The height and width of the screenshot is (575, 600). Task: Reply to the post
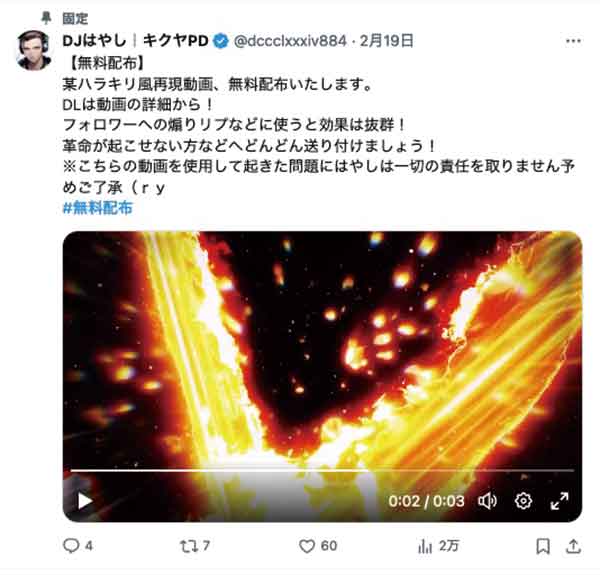point(78,546)
